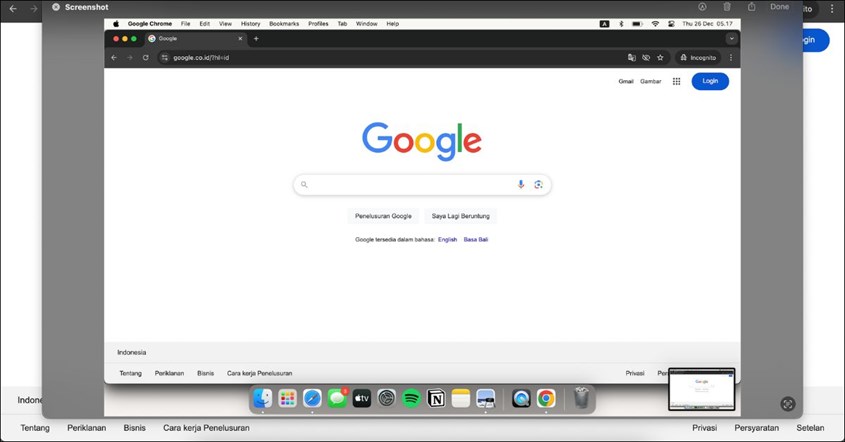Click the Saya Lagi Beruntung button

(461, 216)
